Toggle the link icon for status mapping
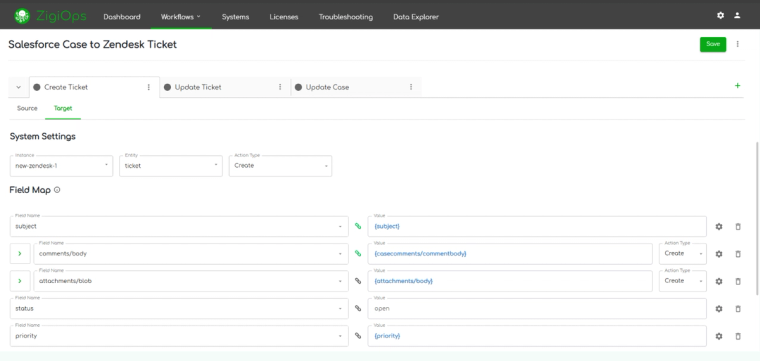 pos(358,309)
